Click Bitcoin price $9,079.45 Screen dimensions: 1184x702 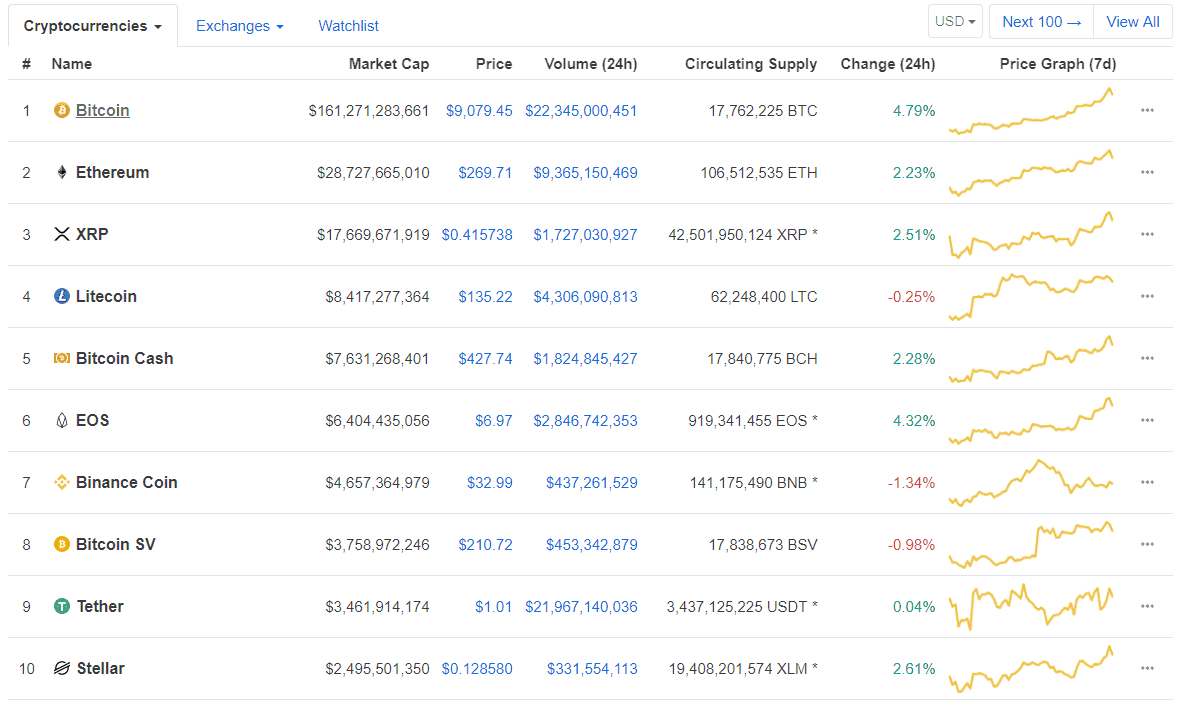479,111
